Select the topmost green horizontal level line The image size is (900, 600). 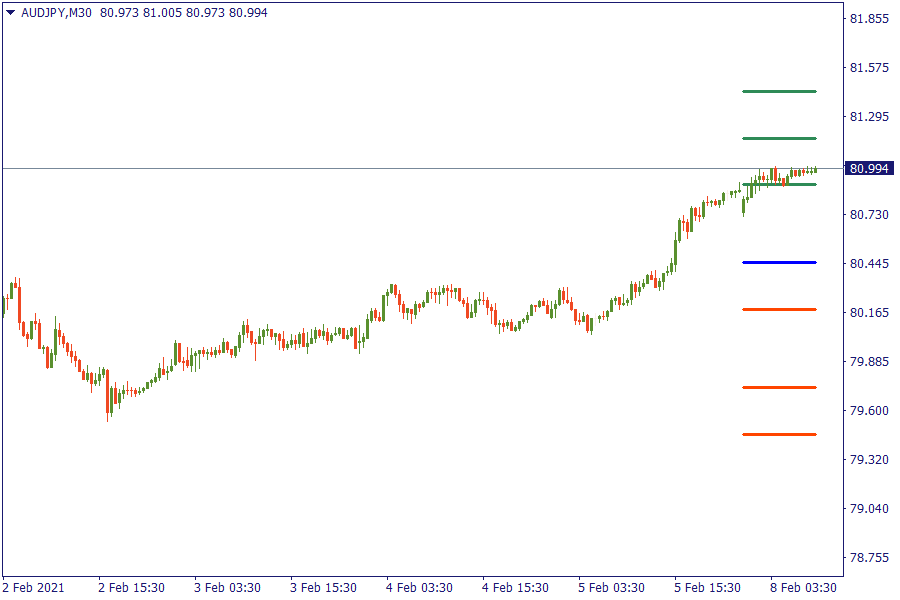click(x=779, y=91)
